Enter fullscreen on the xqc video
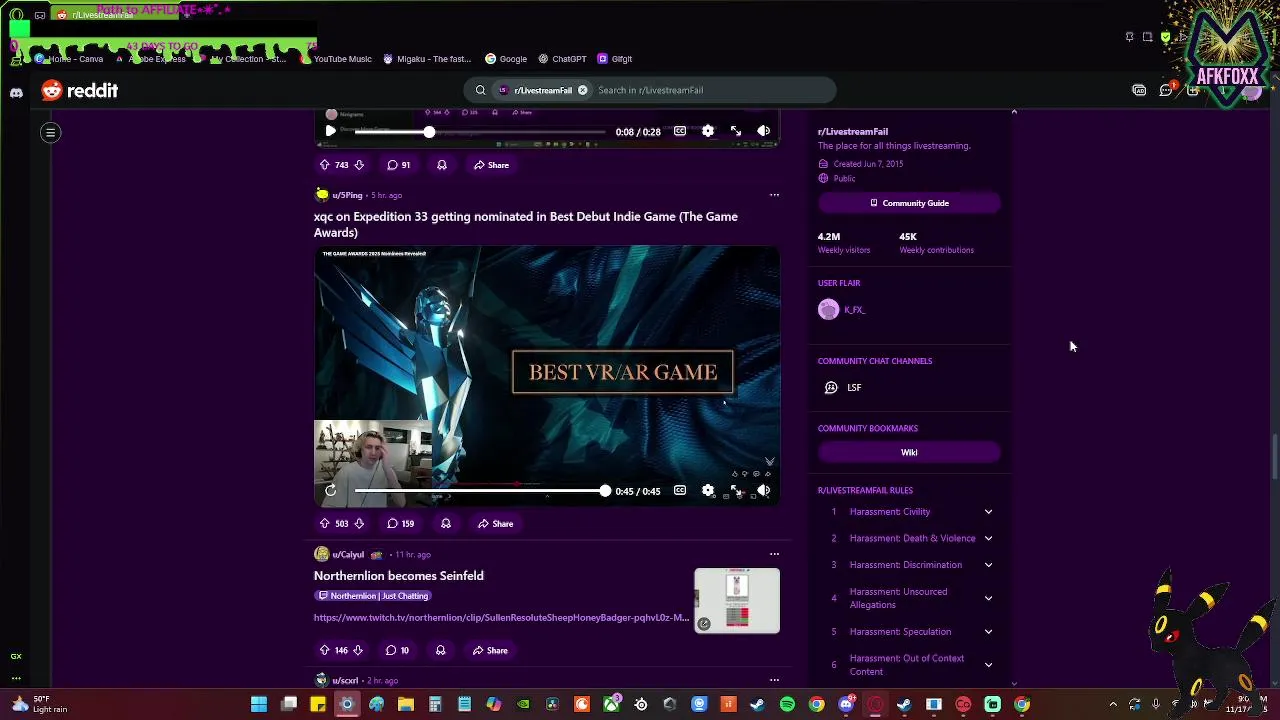The height and width of the screenshot is (720, 1280). [x=736, y=490]
